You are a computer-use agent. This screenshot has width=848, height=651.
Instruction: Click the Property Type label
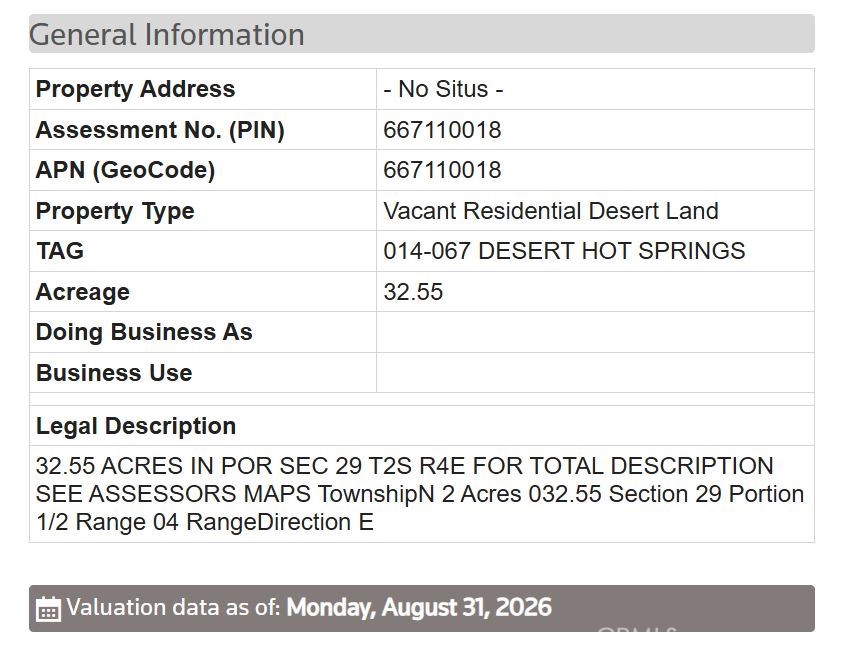(x=115, y=211)
